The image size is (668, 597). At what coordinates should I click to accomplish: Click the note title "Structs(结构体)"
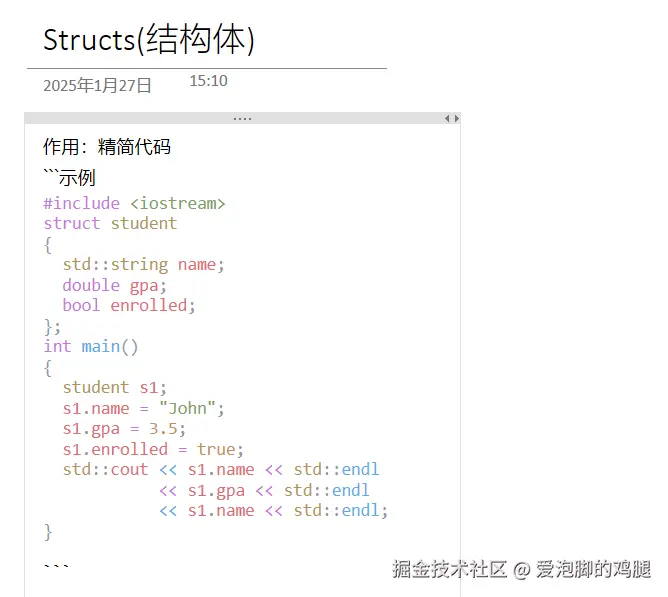coord(149,40)
